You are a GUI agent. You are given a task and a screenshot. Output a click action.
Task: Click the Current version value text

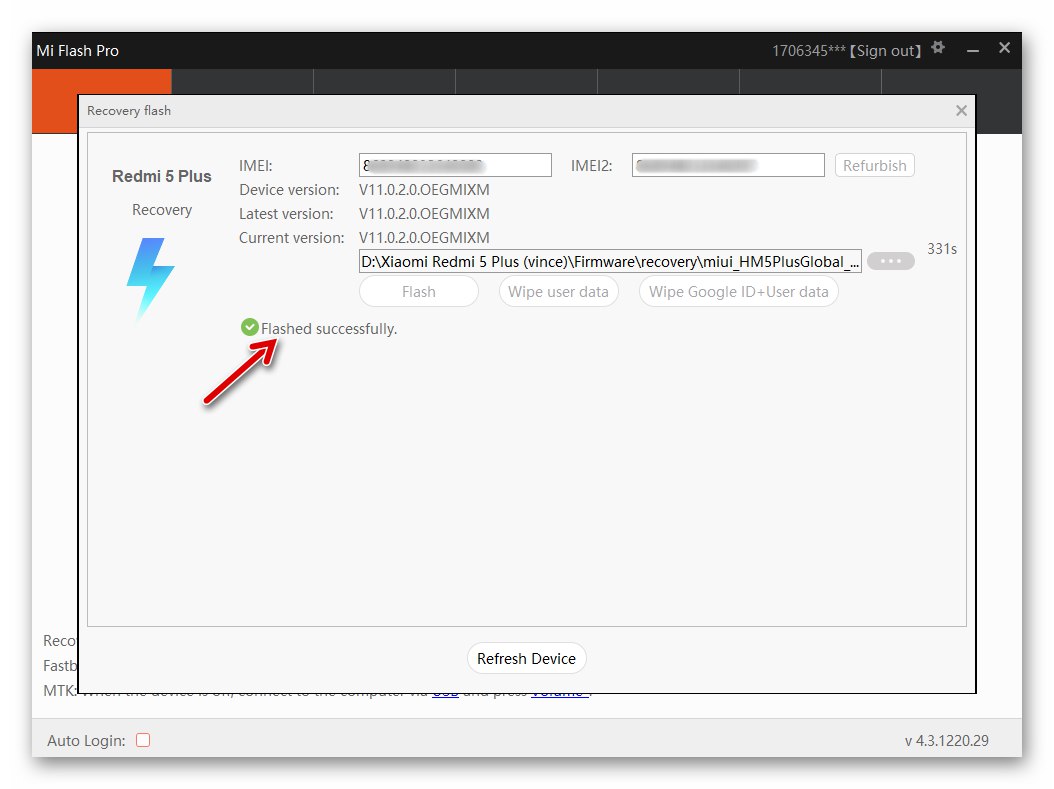424,238
